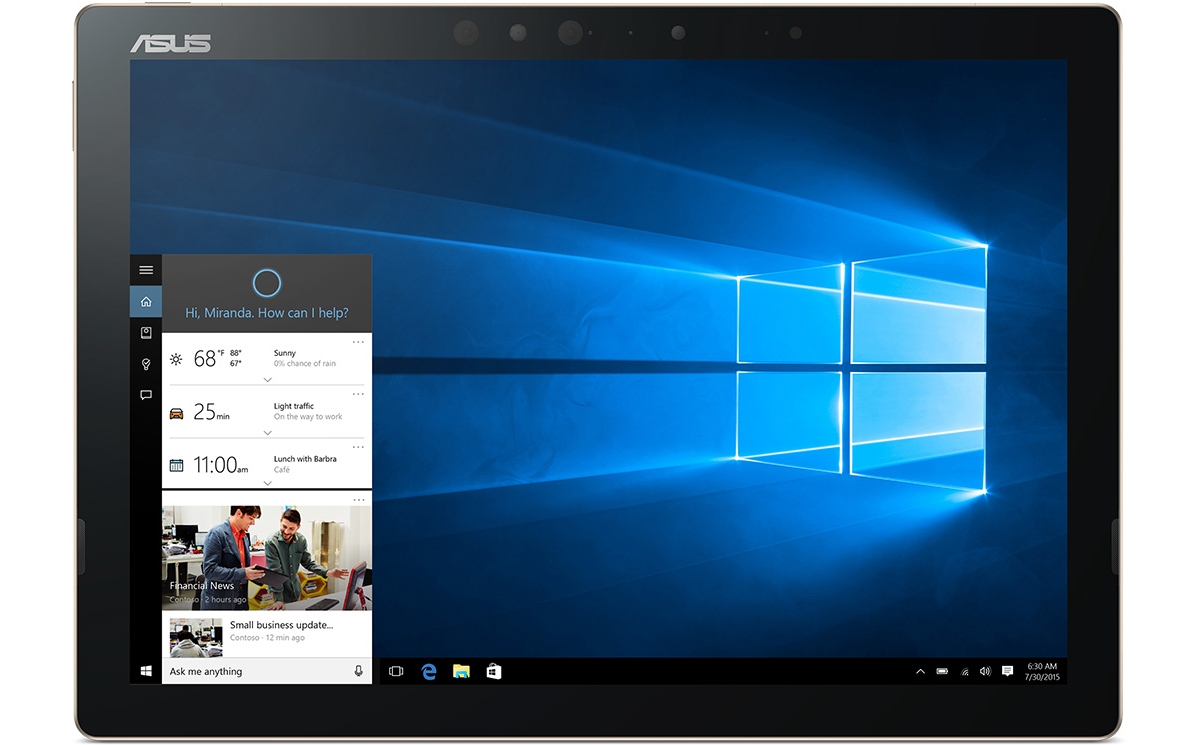This screenshot has height=745, width=1200.
Task: Expand the weather card chevron
Action: tap(267, 380)
